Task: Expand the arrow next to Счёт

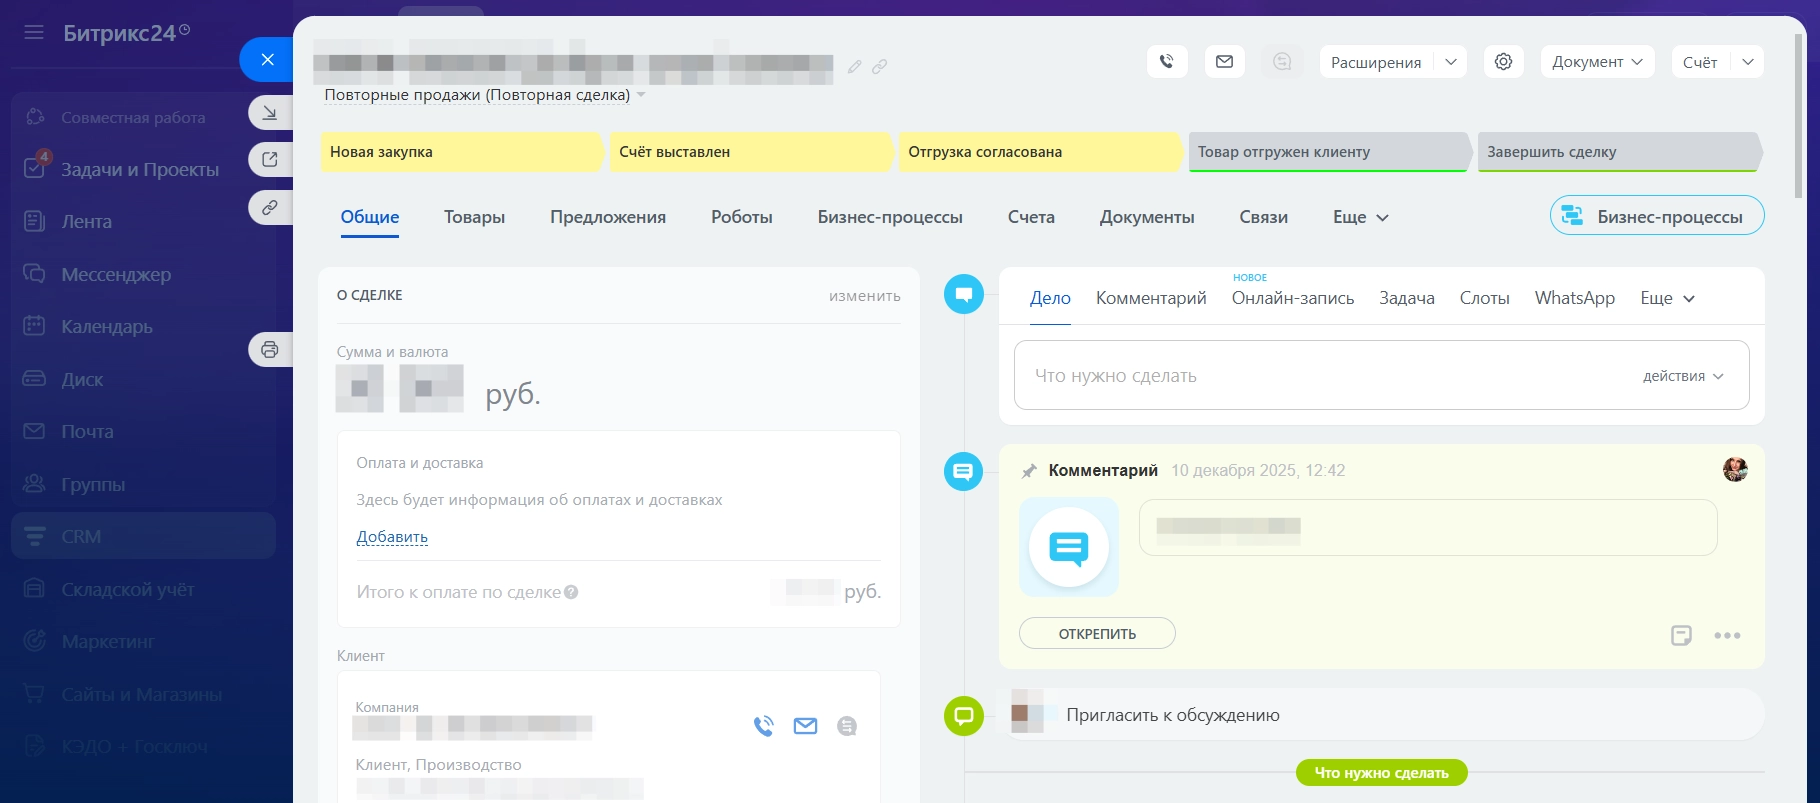Action: point(1747,62)
